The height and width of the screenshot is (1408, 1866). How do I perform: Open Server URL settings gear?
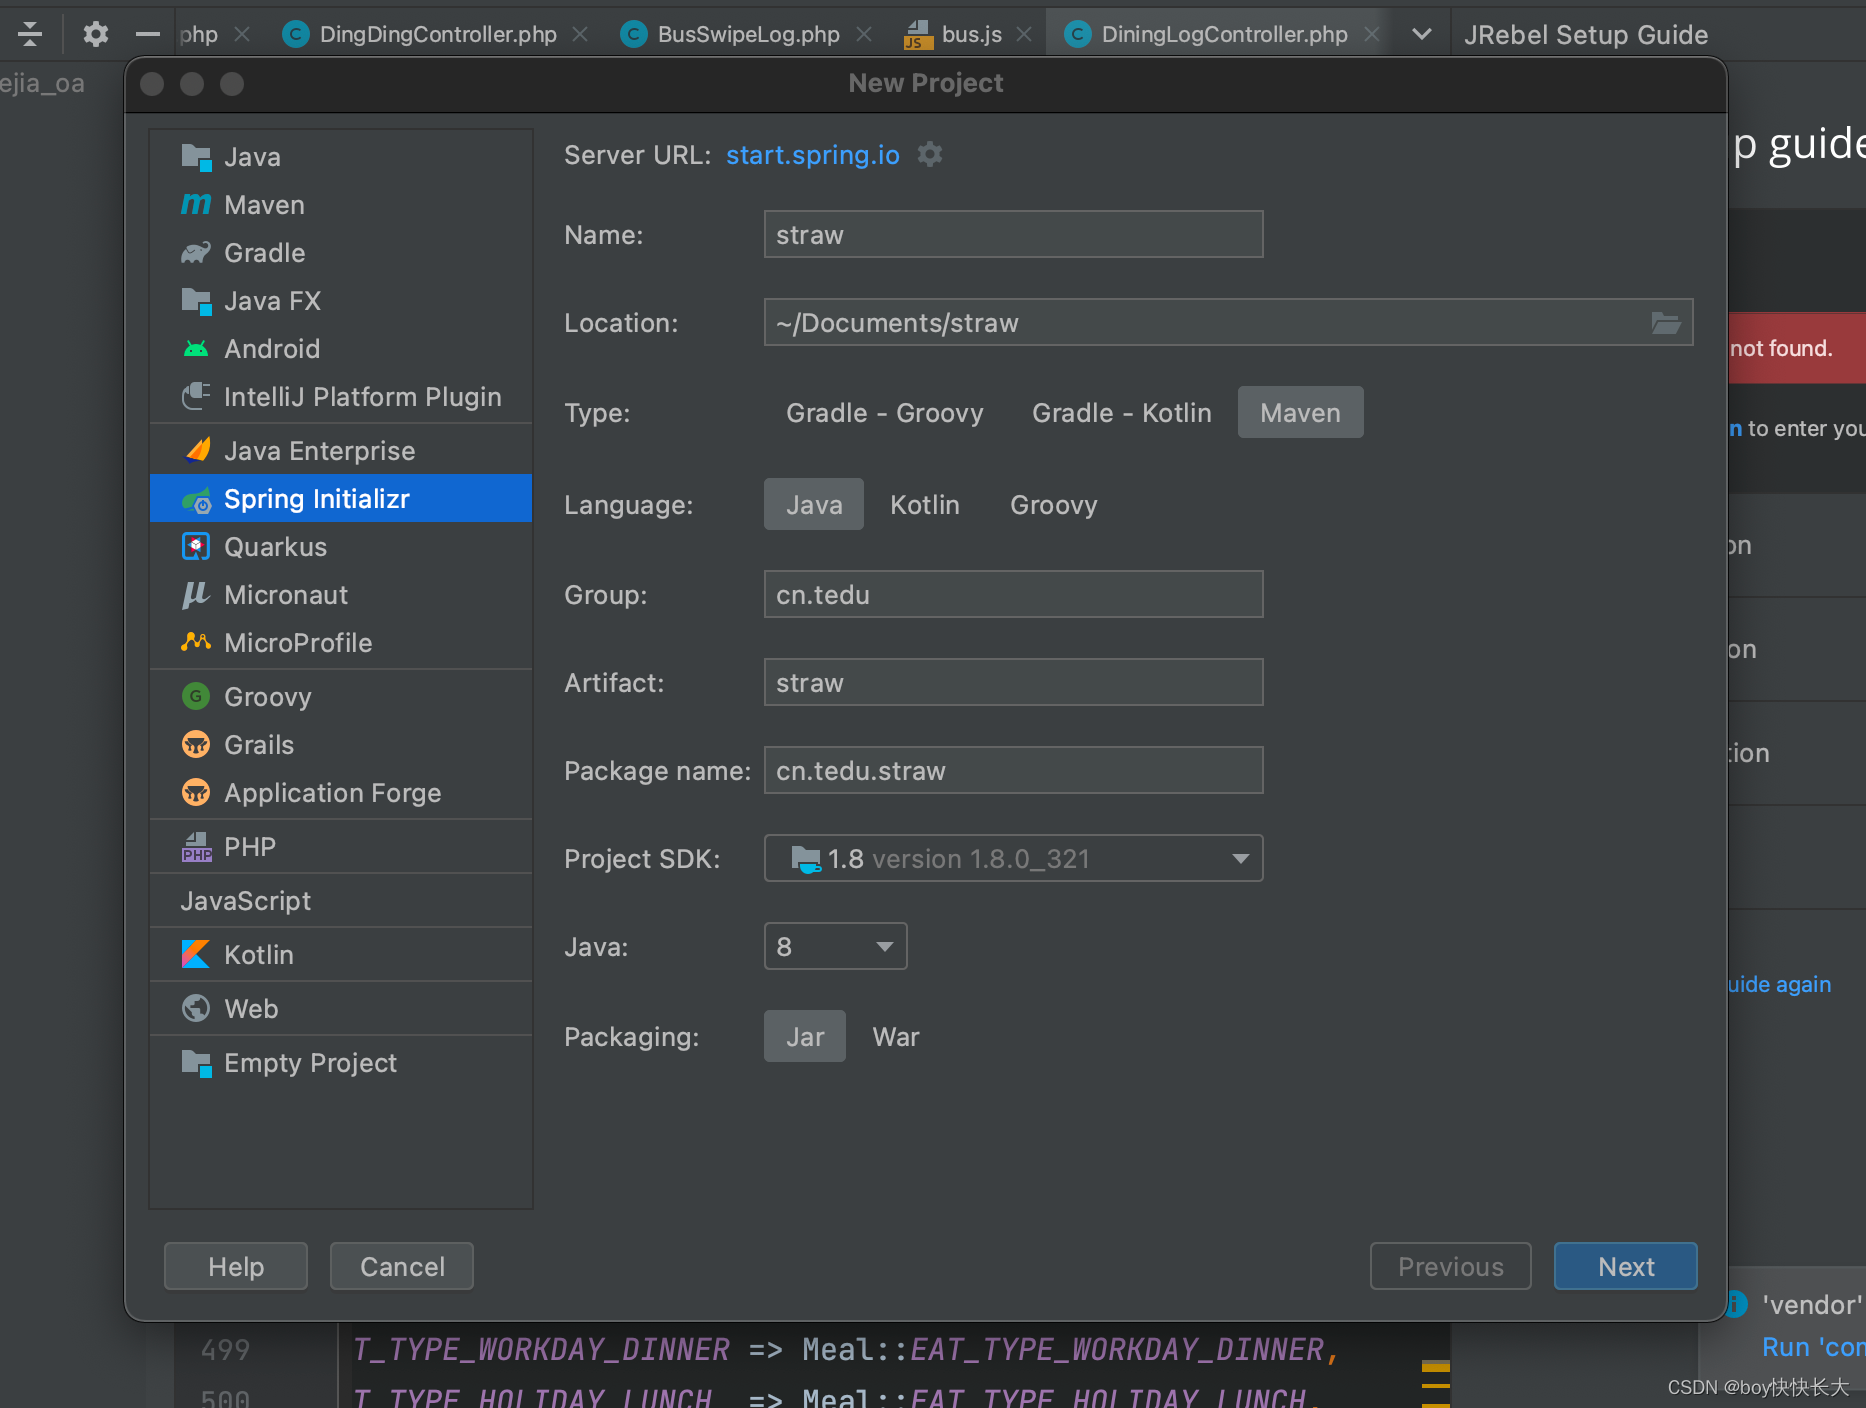pyautogui.click(x=930, y=154)
